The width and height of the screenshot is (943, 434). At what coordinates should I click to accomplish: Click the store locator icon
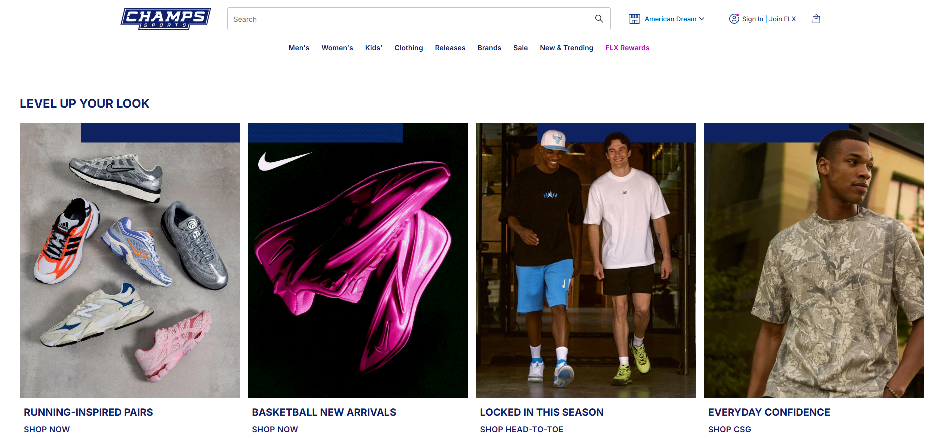[x=634, y=19]
